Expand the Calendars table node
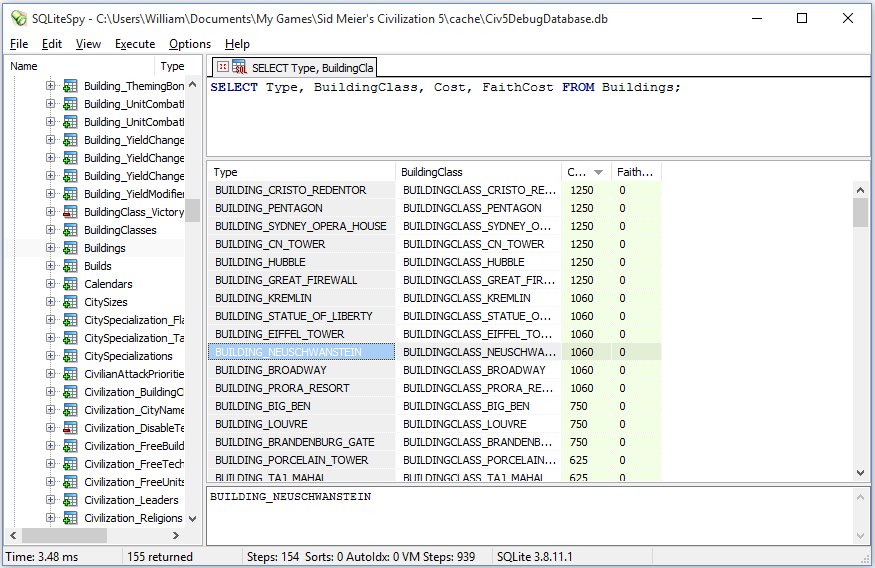The image size is (875, 568). pyautogui.click(x=50, y=283)
